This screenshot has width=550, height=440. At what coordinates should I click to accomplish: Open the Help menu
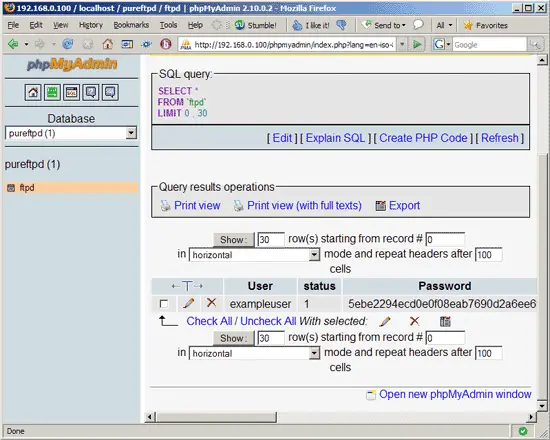pos(195,25)
